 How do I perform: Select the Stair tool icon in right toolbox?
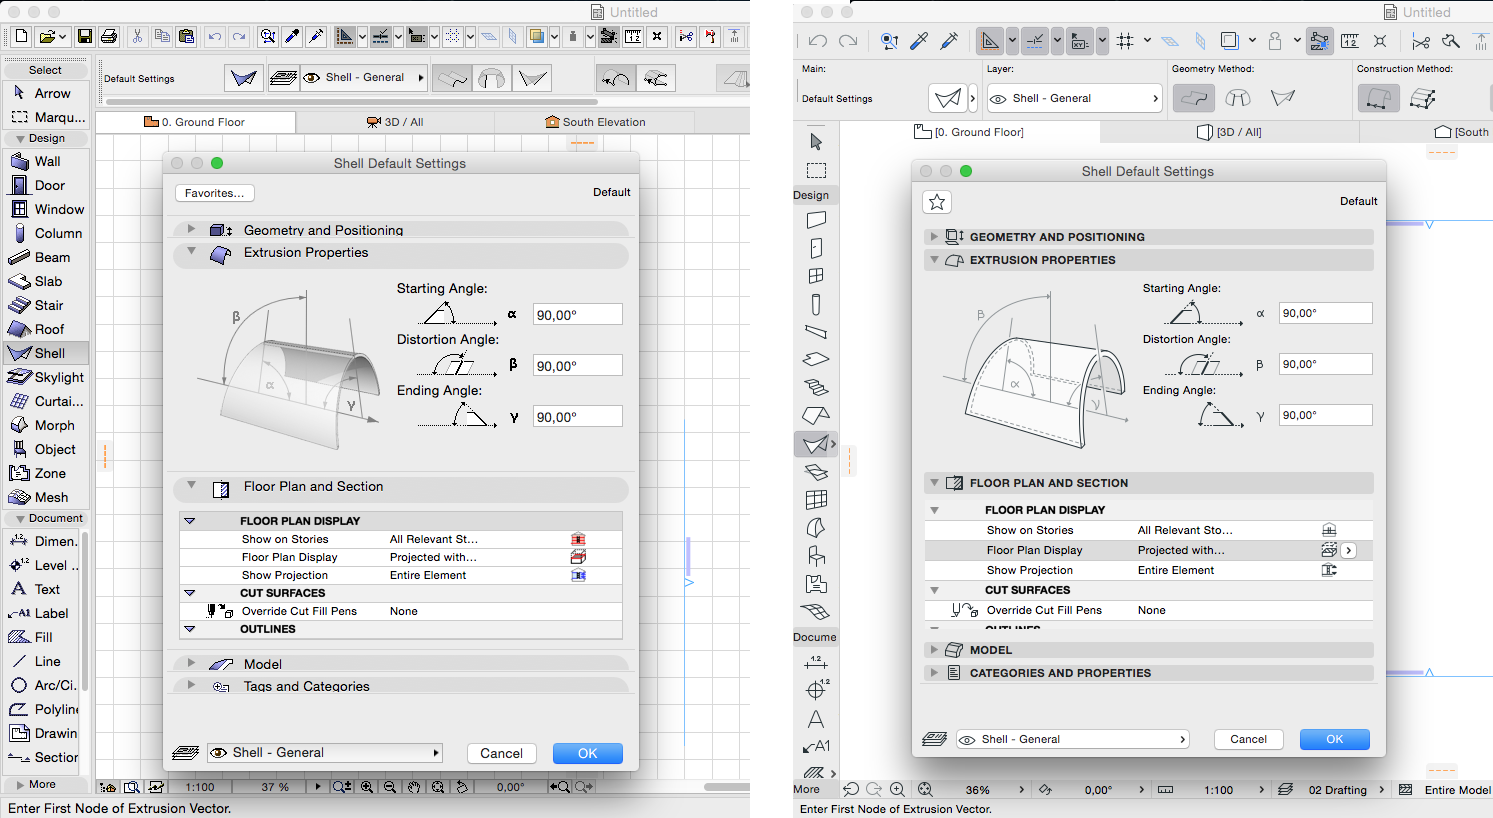(x=816, y=387)
